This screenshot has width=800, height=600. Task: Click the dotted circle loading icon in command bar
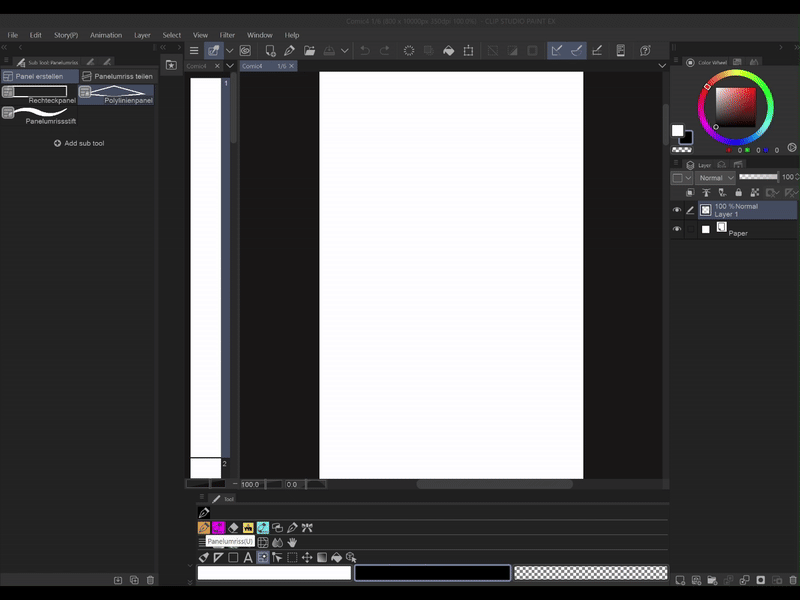point(409,51)
